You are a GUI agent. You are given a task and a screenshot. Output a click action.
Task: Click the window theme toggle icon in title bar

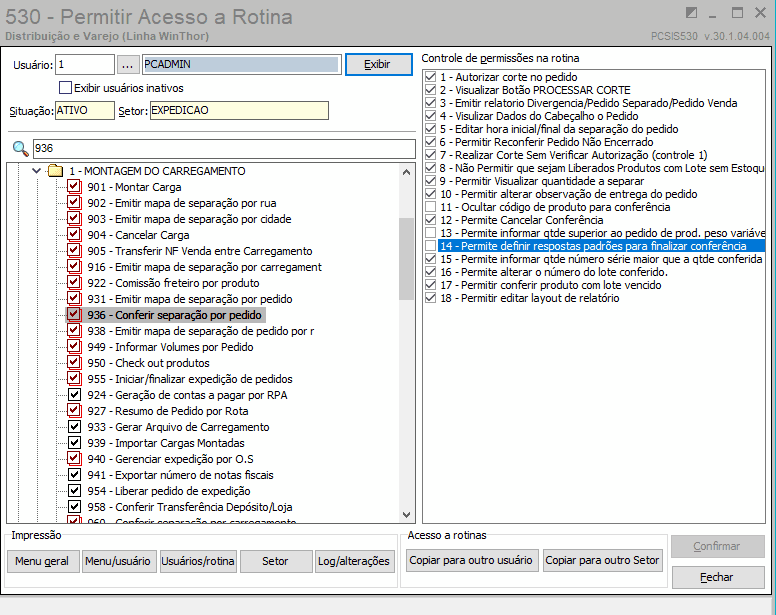pyautogui.click(x=691, y=13)
